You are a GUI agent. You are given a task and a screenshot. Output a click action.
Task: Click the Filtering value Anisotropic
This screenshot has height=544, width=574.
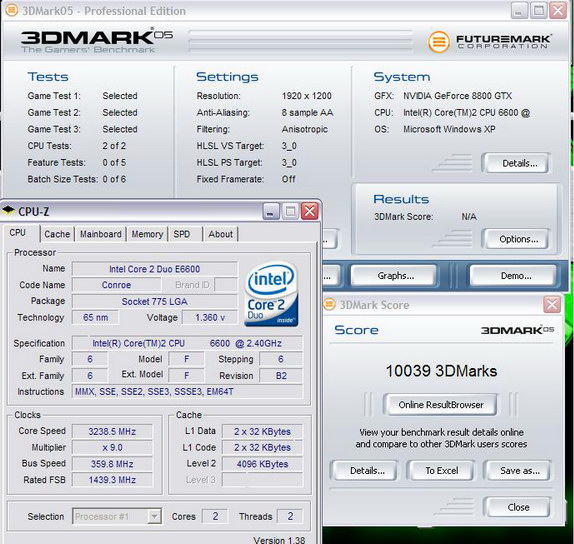pyautogui.click(x=305, y=129)
